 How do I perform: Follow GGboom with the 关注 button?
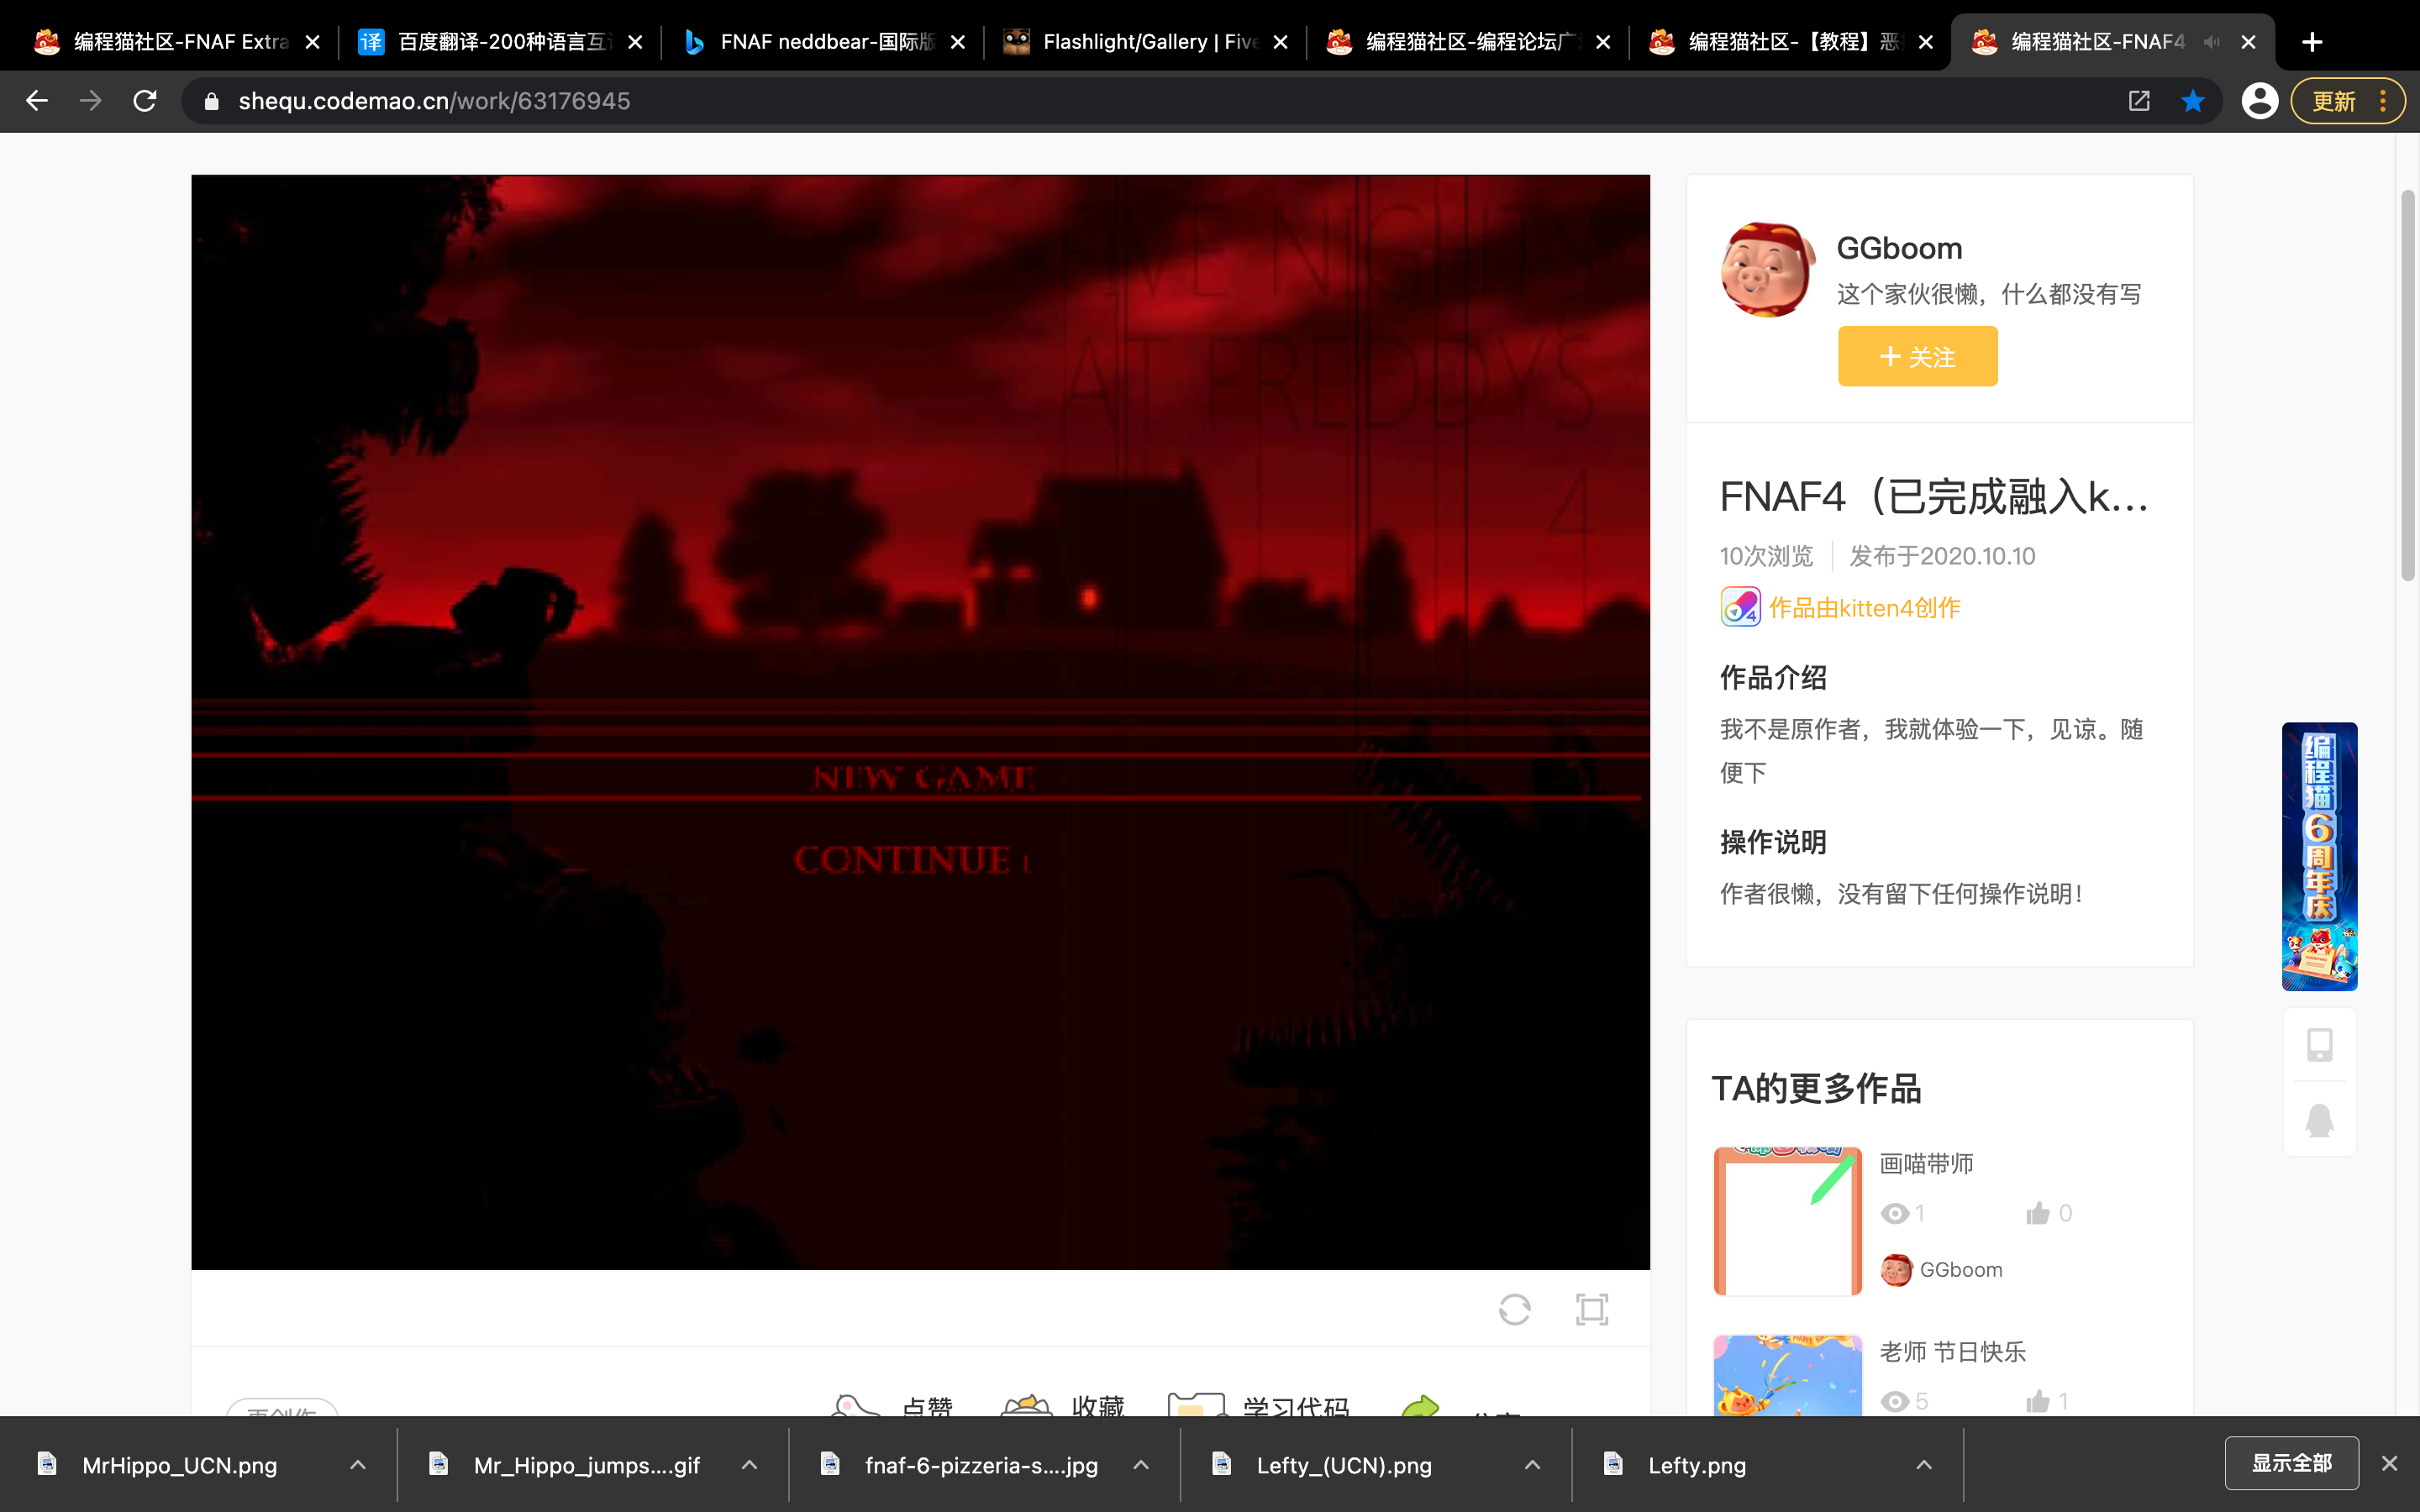1917,356
